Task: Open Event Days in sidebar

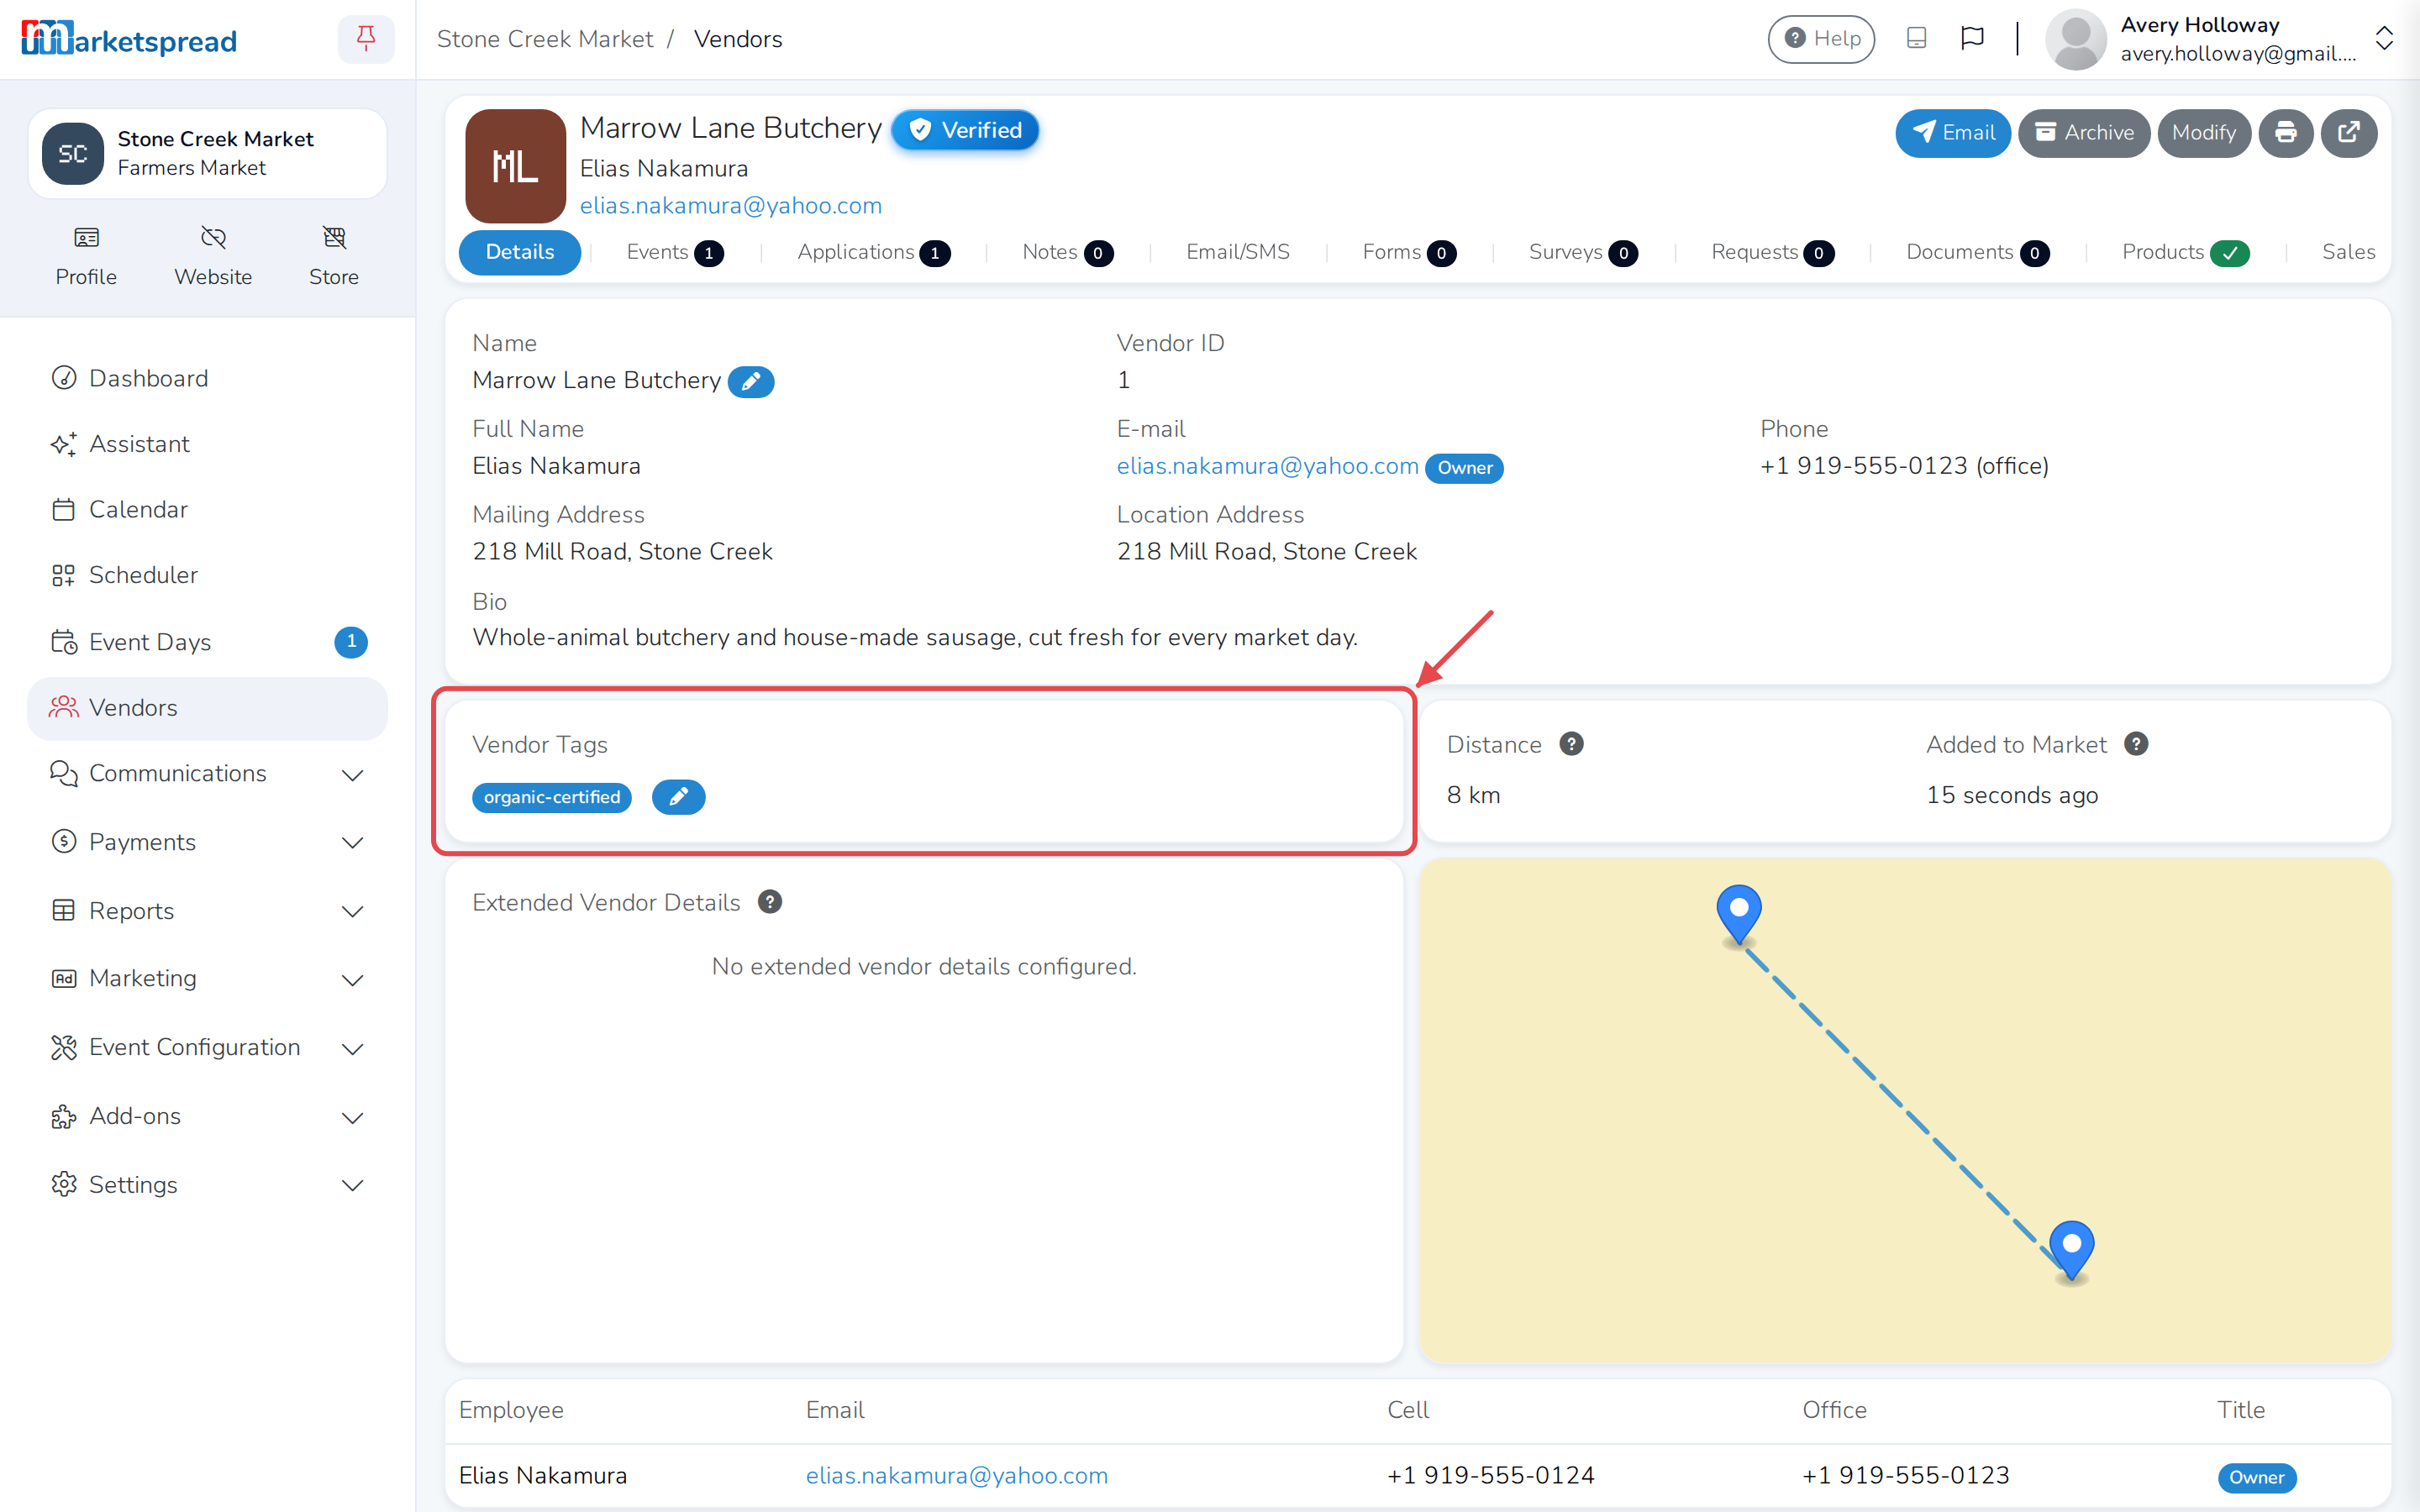Action: [207, 642]
